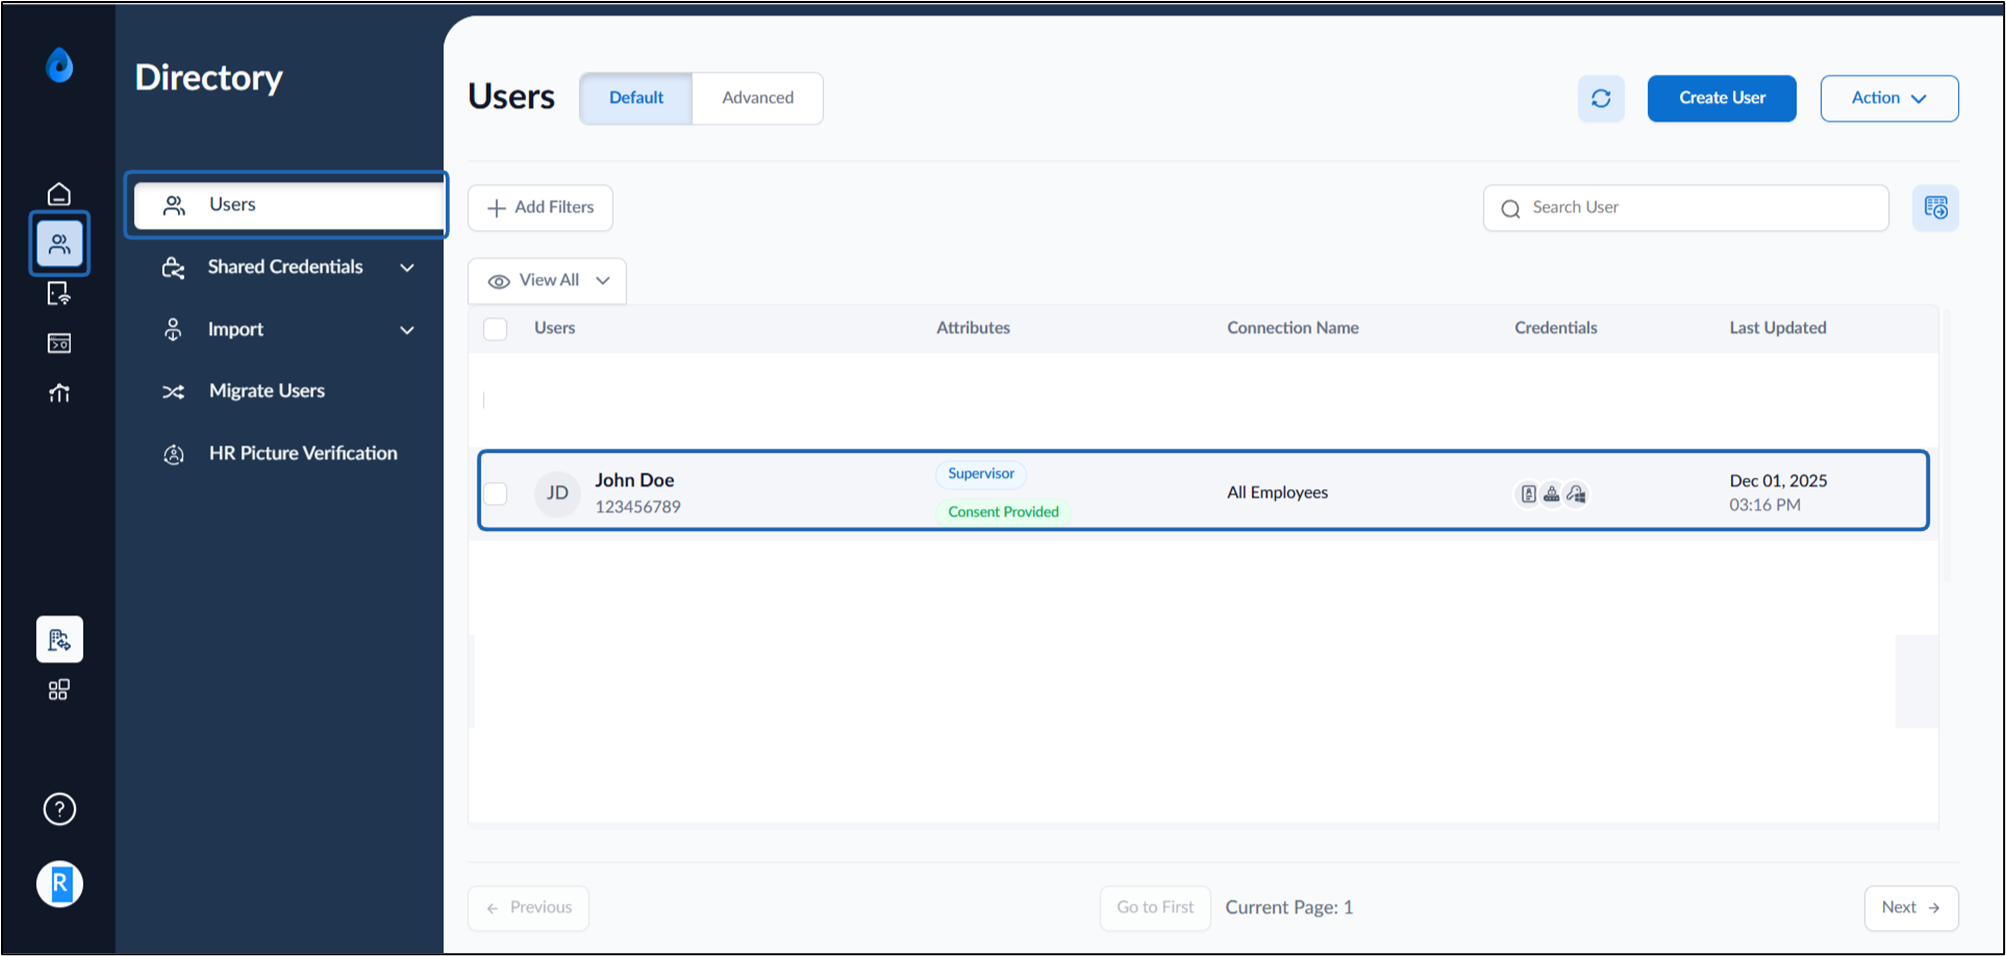
Task: Switch to the Default tab
Action: (x=636, y=98)
